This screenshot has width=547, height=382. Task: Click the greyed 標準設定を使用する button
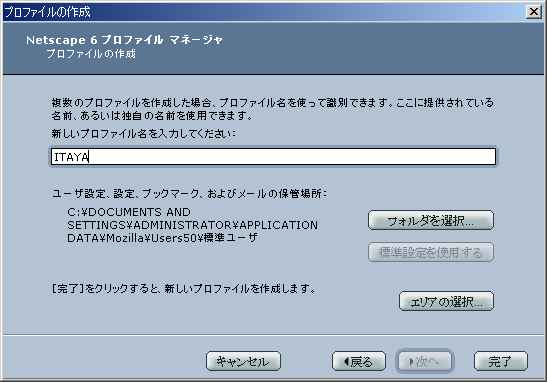(431, 252)
